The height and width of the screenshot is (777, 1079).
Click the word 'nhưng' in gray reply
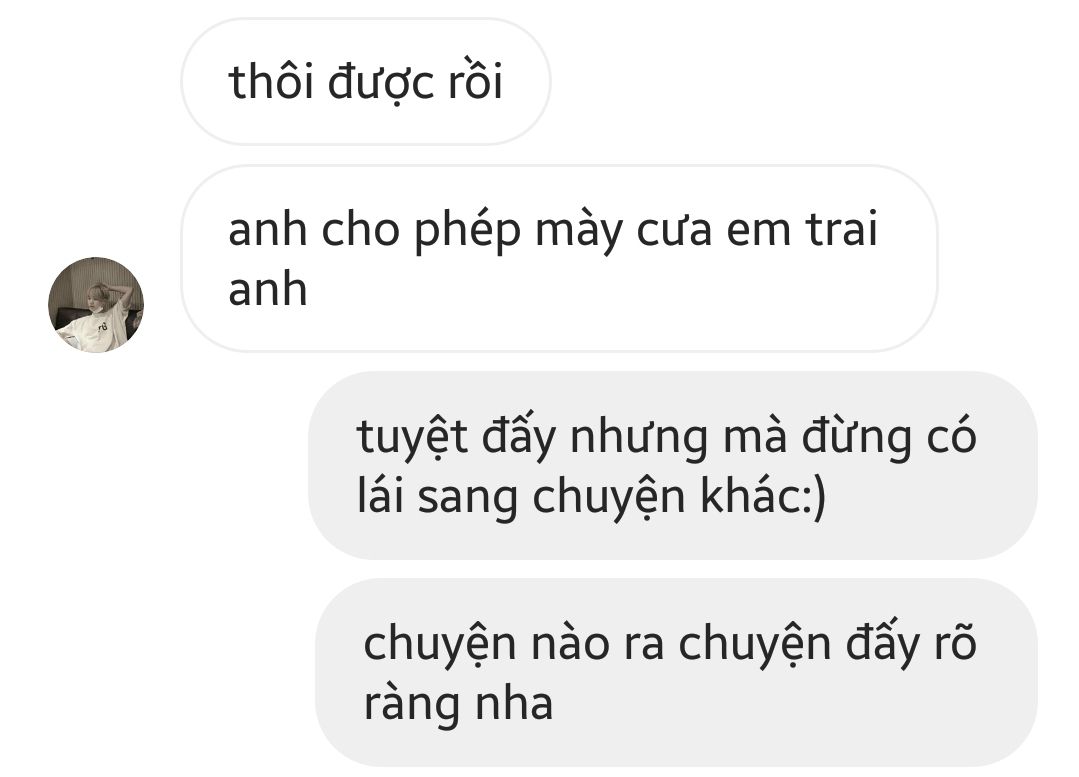coord(639,439)
